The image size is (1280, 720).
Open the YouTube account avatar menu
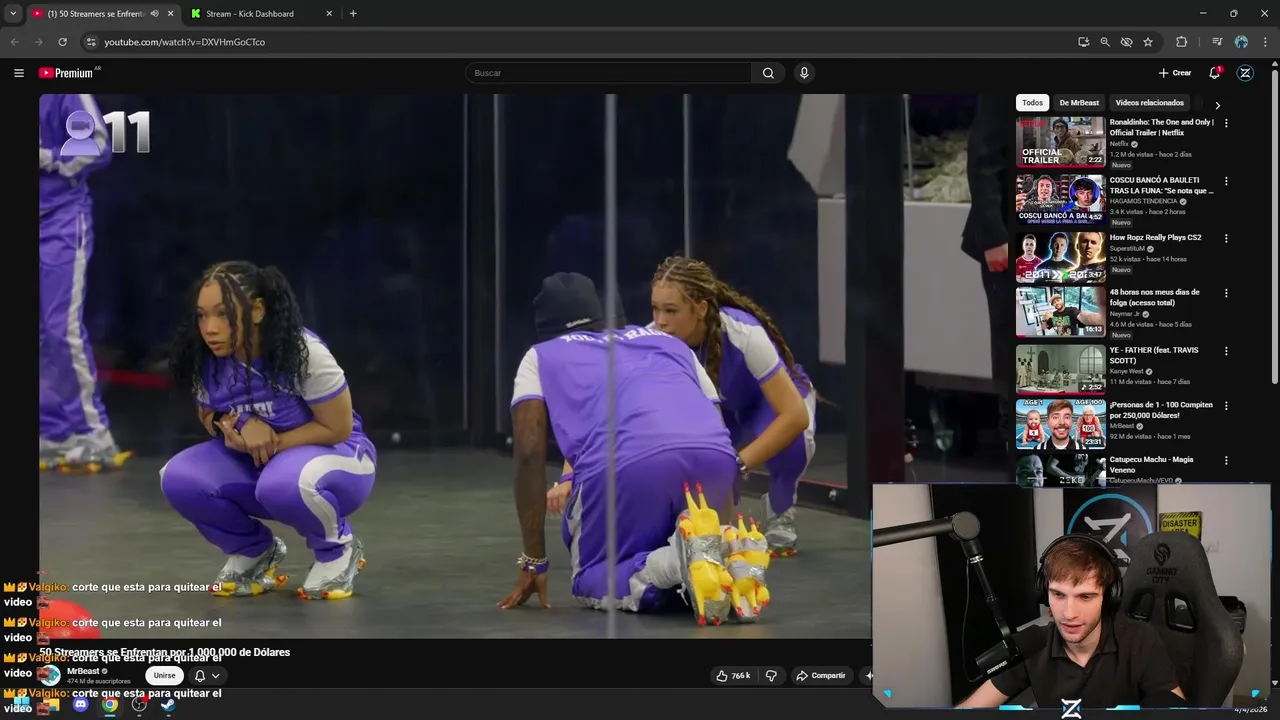[1245, 73]
